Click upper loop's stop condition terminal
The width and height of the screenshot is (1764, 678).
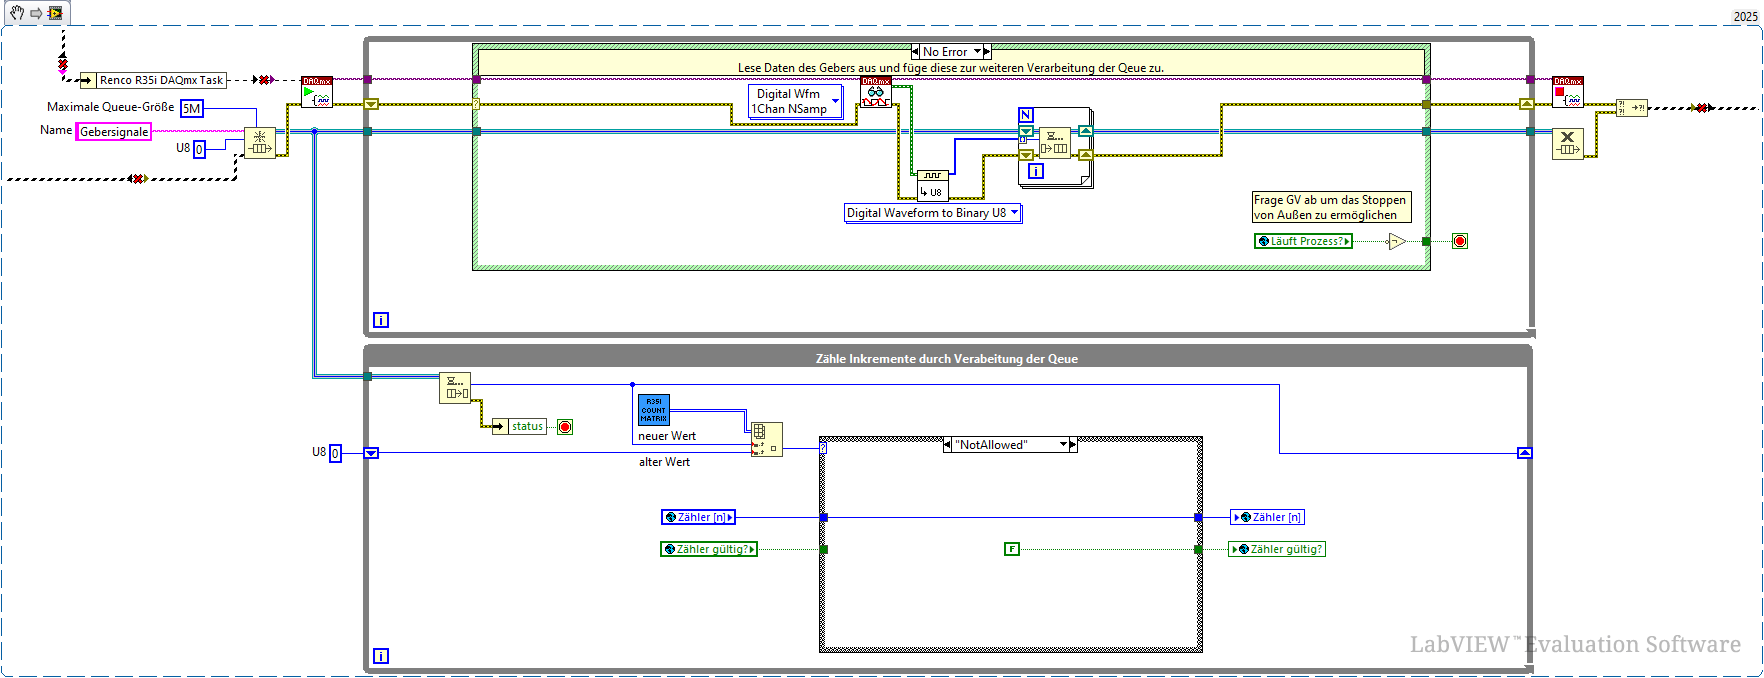point(1460,241)
